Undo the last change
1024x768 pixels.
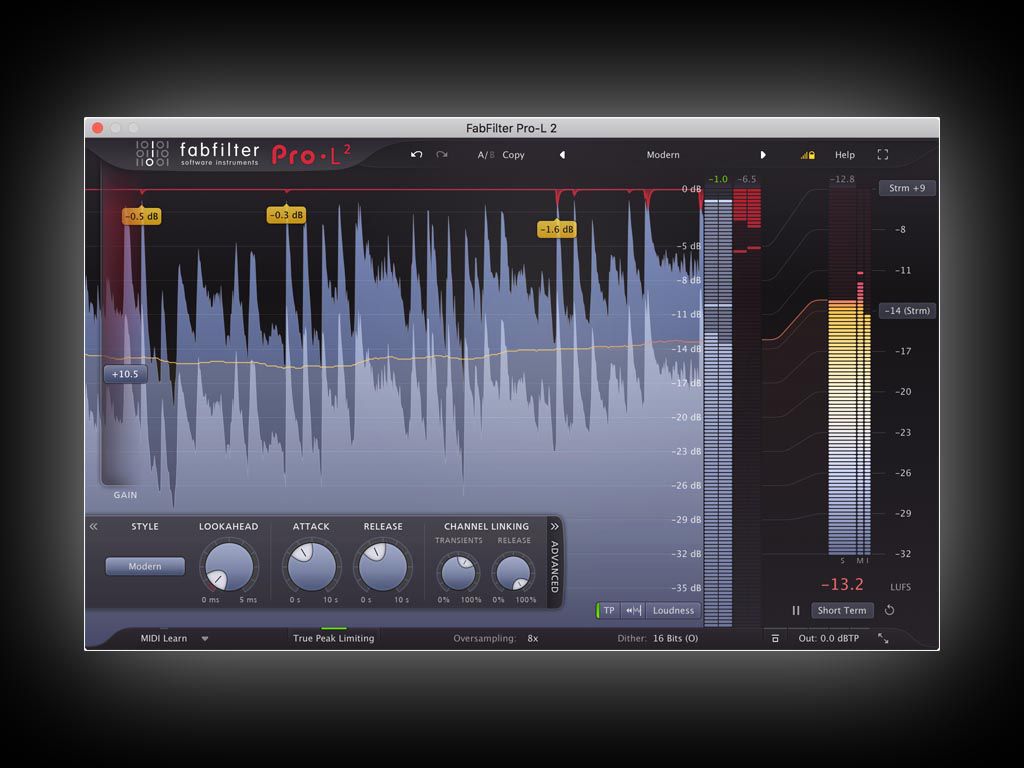click(417, 155)
